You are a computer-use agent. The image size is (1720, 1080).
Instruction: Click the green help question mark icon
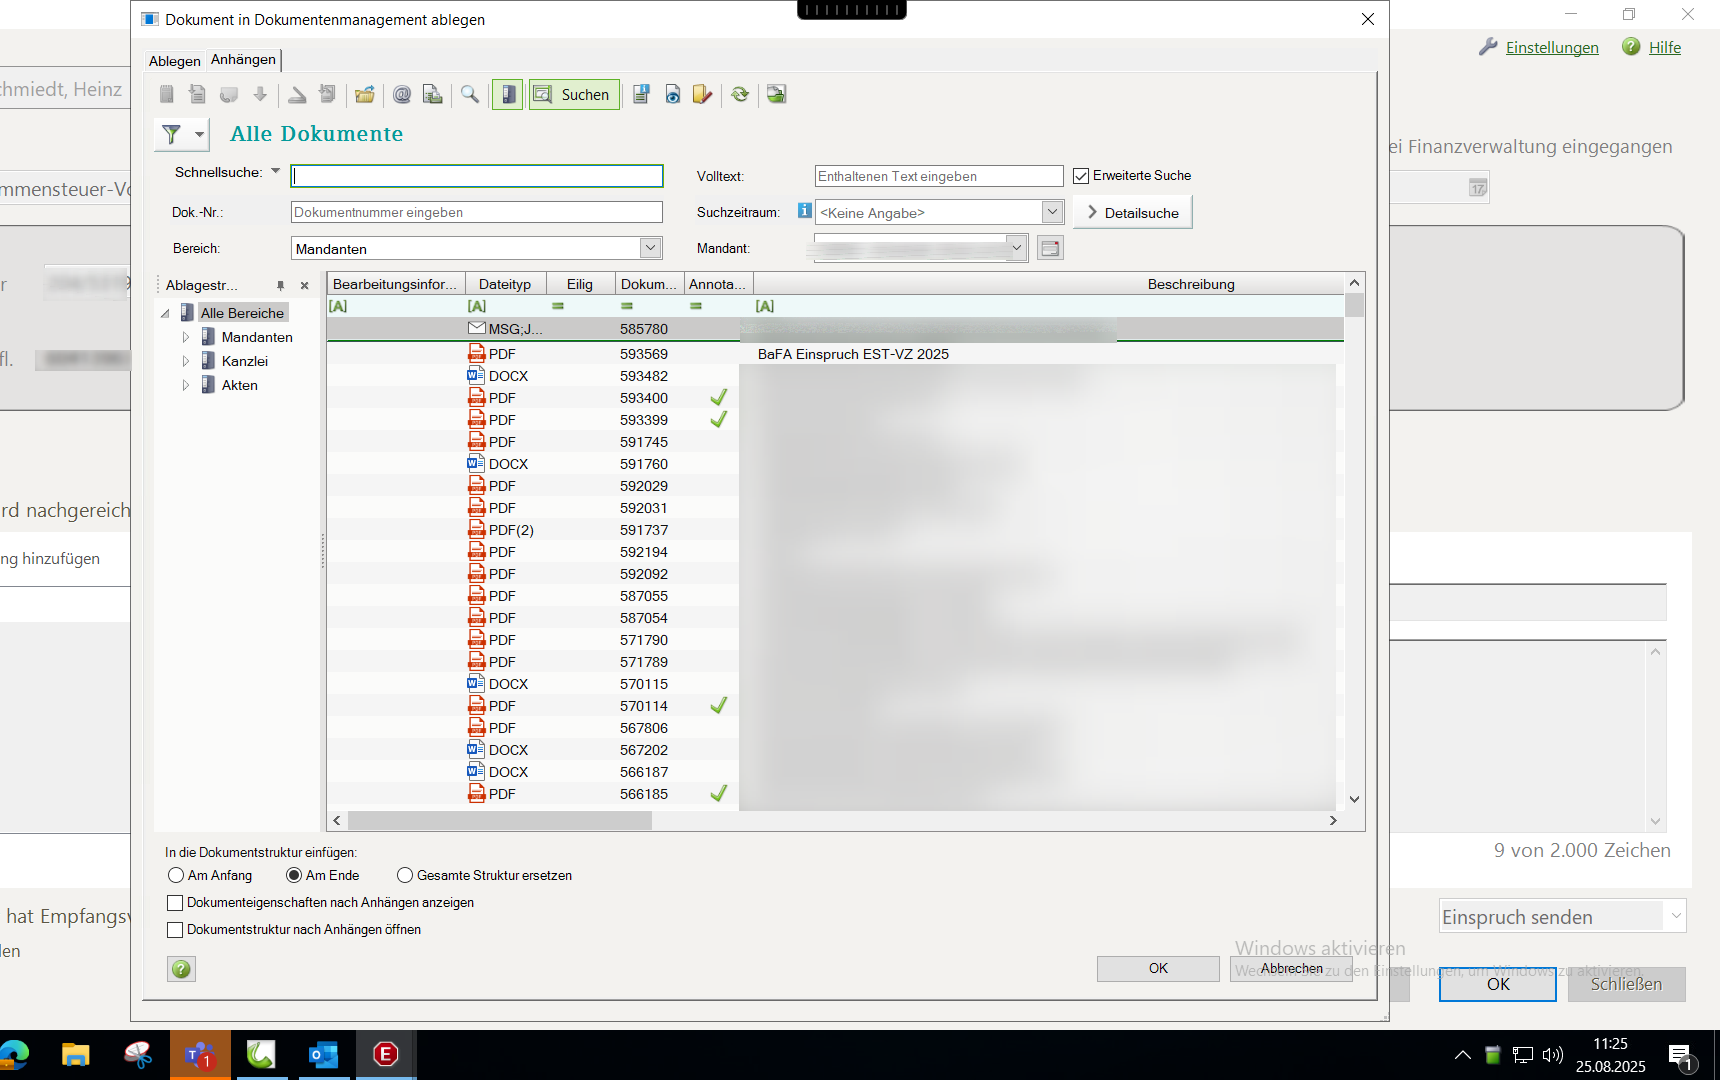click(x=181, y=969)
